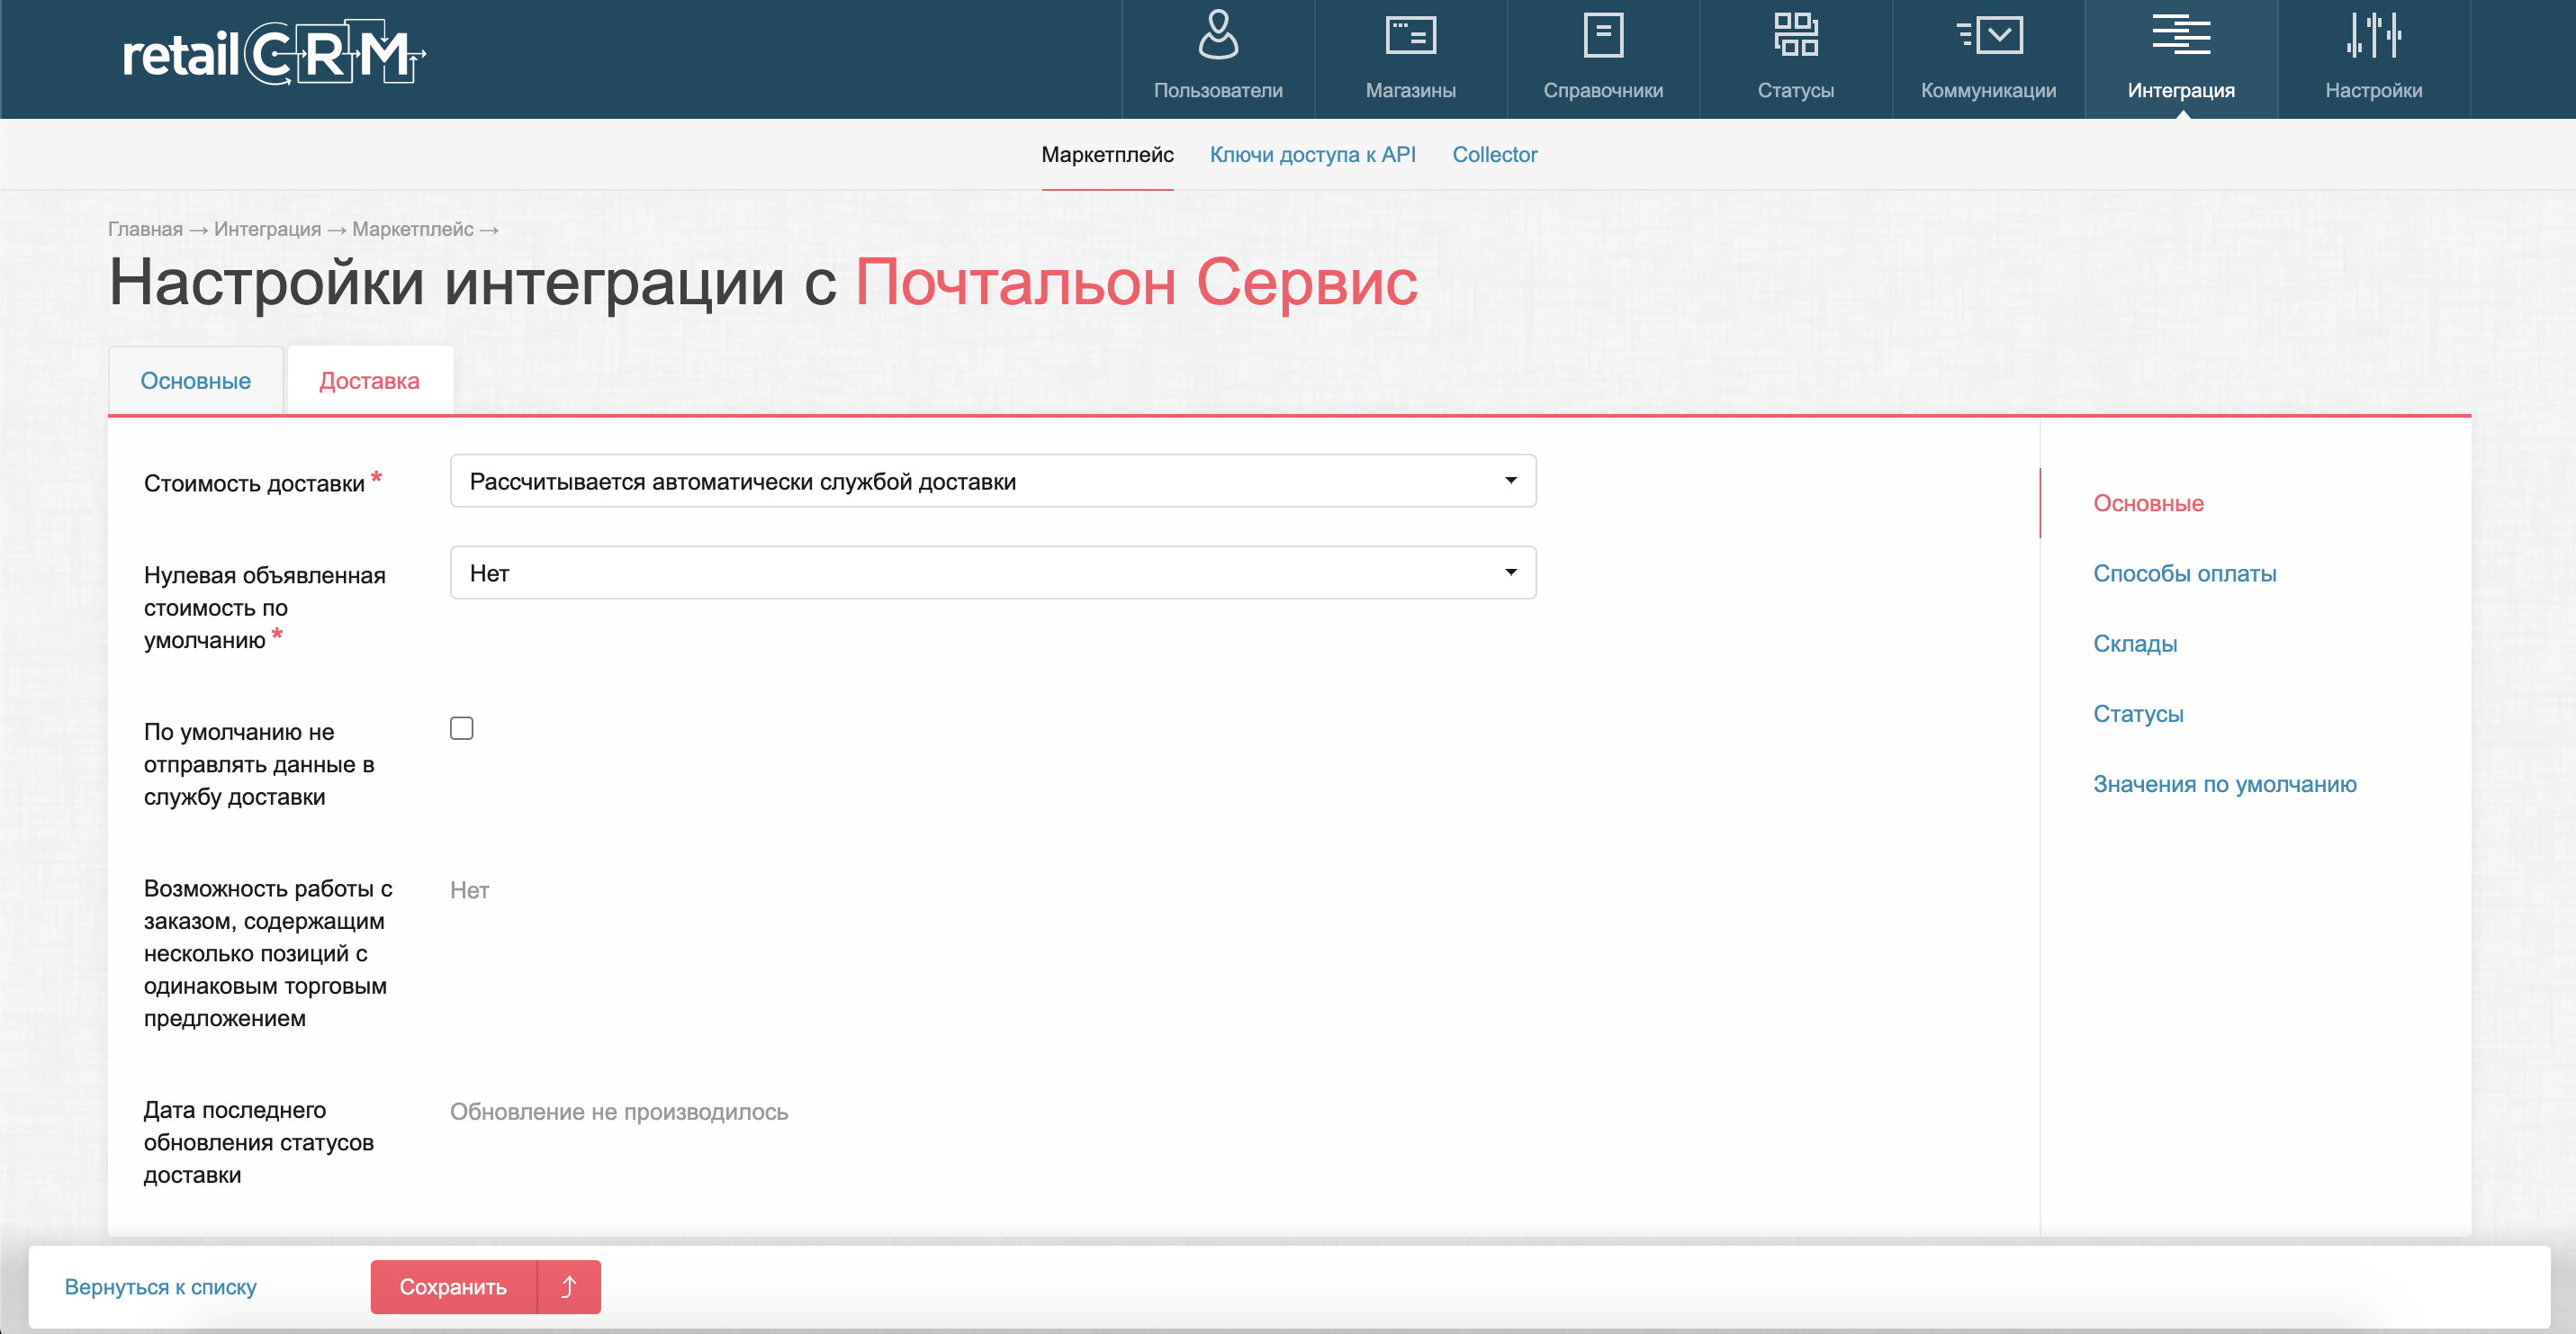The width and height of the screenshot is (2576, 1334).
Task: Jump to the Способы оплаты section
Action: (2184, 573)
